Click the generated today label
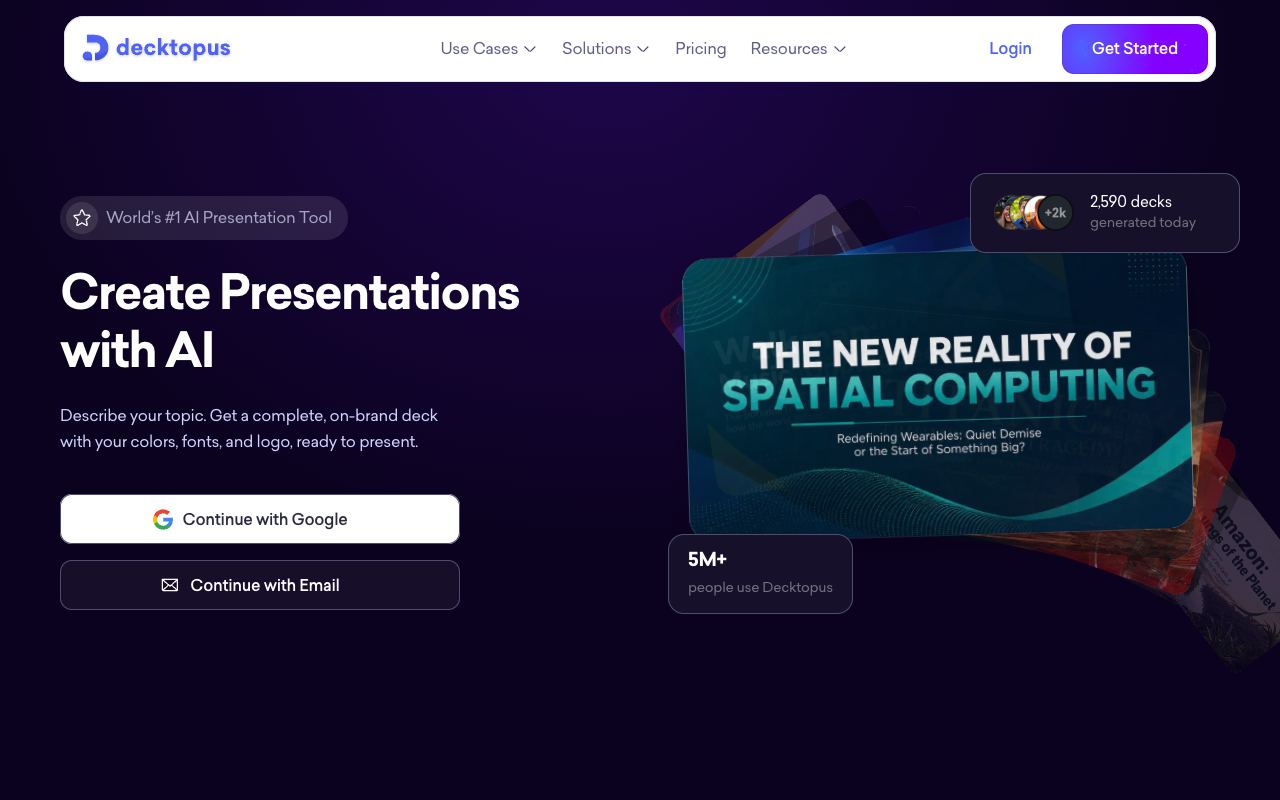 coord(1143,223)
